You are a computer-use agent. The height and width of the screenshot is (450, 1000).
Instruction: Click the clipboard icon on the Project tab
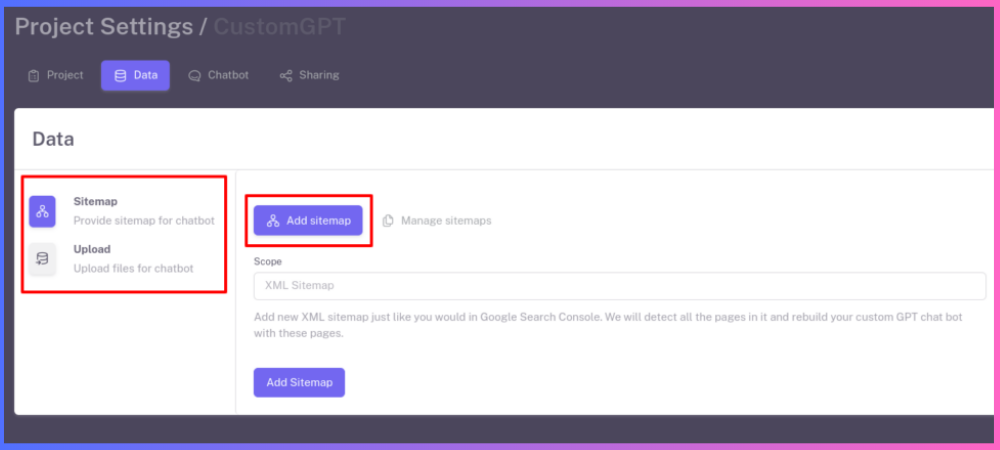[x=34, y=76]
